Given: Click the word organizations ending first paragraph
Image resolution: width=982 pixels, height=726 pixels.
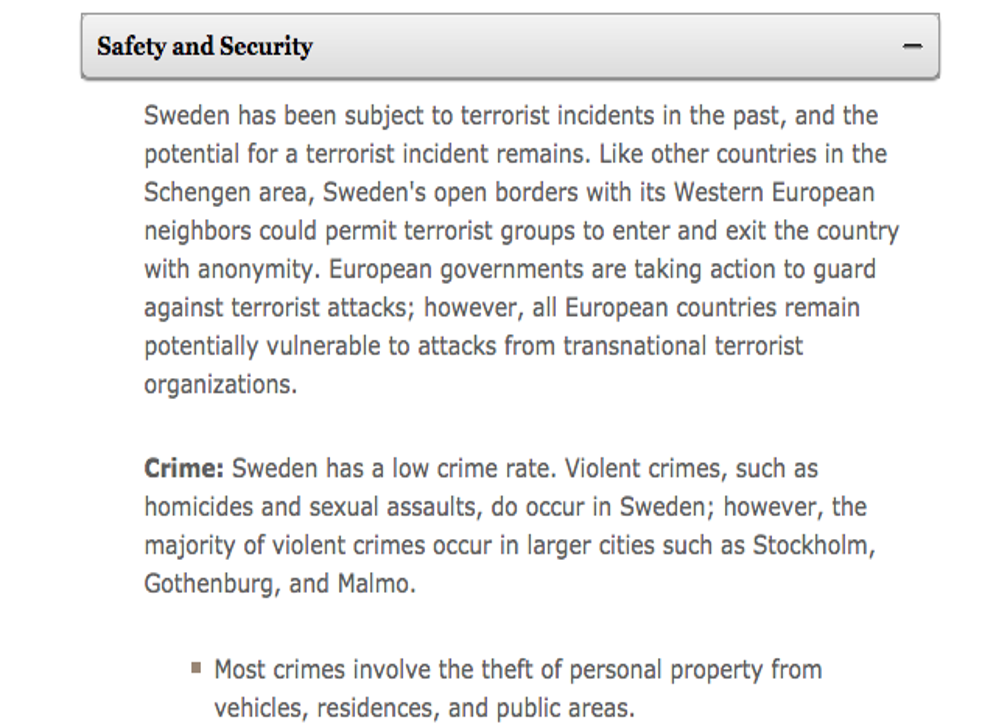Looking at the screenshot, I should [220, 385].
